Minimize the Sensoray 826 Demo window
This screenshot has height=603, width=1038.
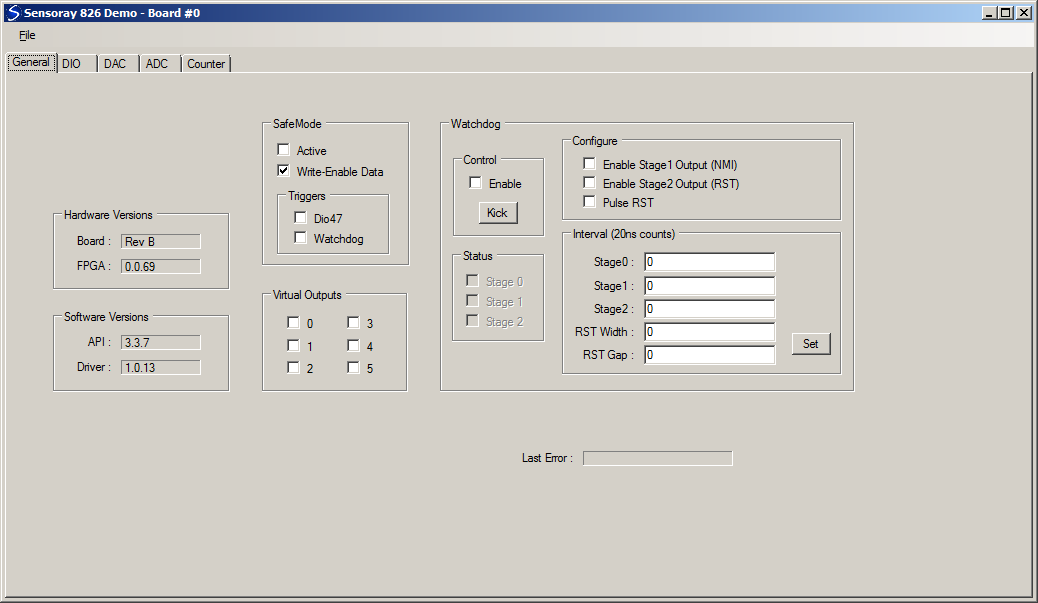[x=989, y=13]
